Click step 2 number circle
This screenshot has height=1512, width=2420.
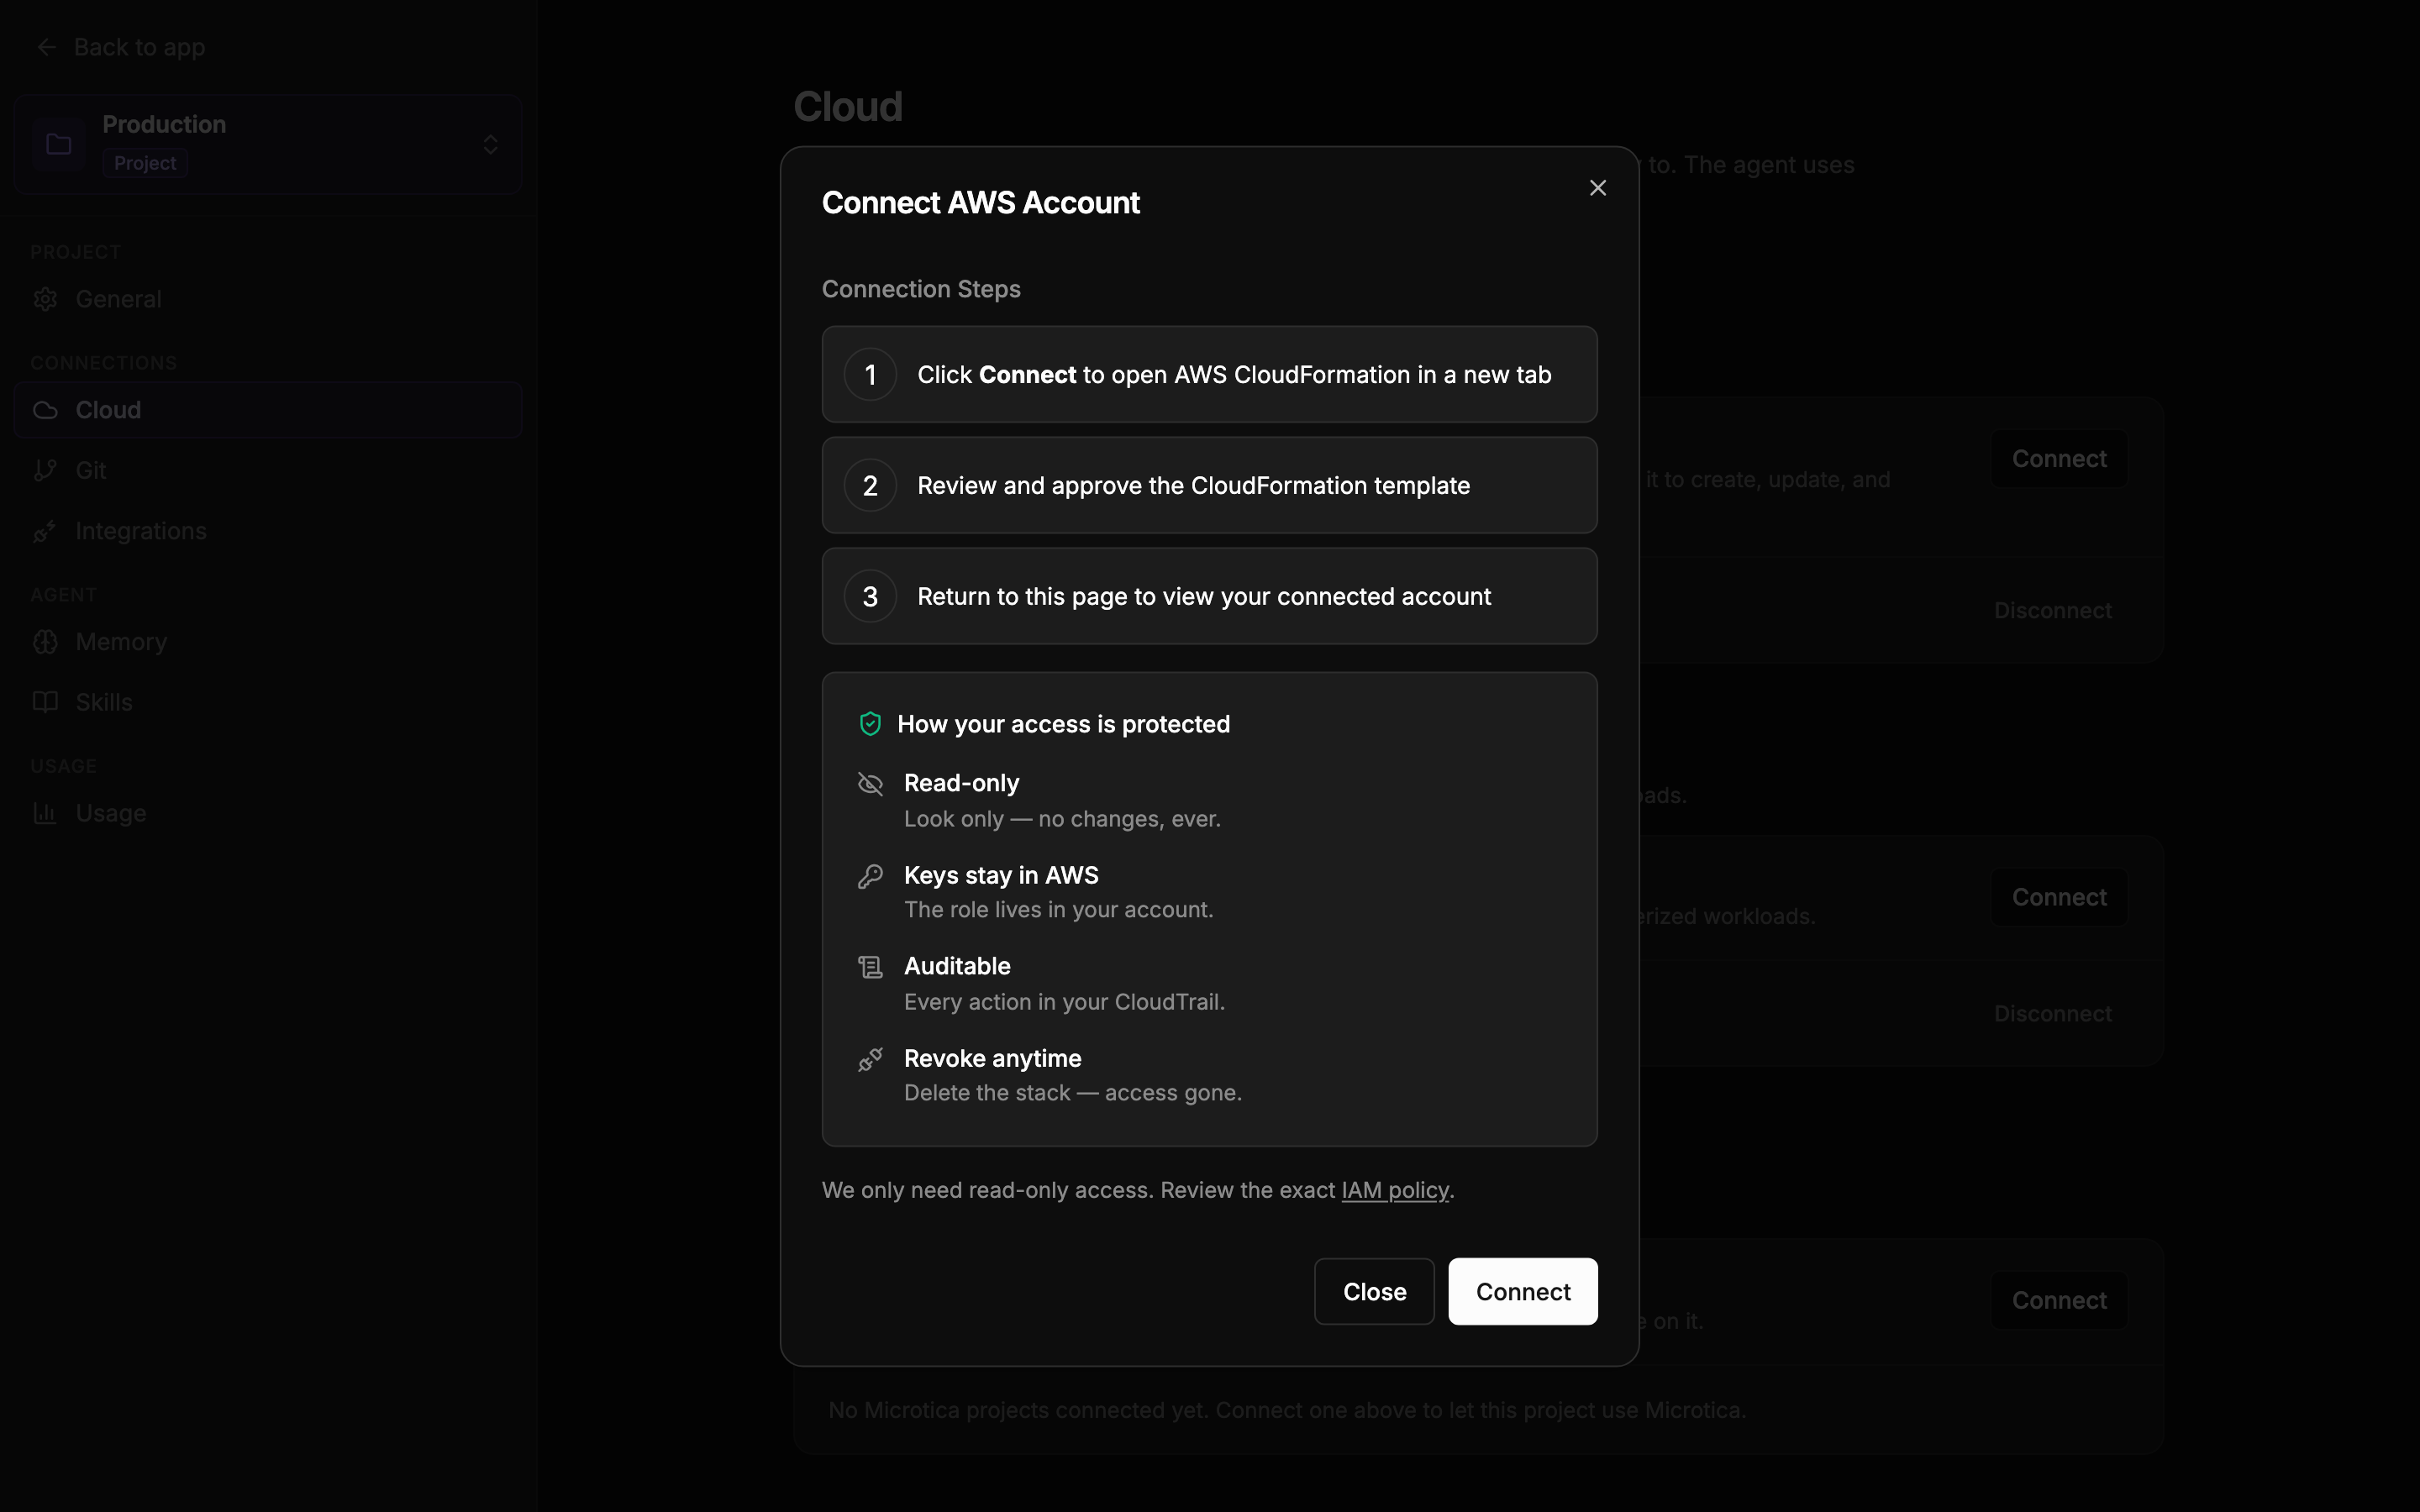tap(870, 486)
